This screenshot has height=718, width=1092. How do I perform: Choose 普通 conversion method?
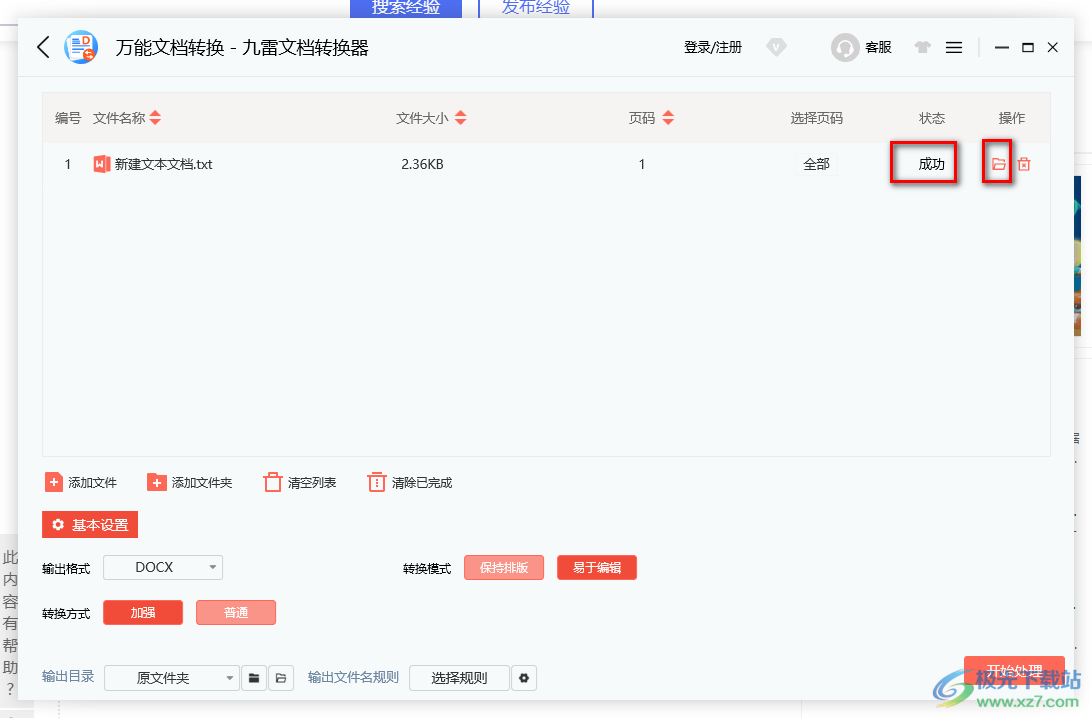pyautogui.click(x=236, y=613)
